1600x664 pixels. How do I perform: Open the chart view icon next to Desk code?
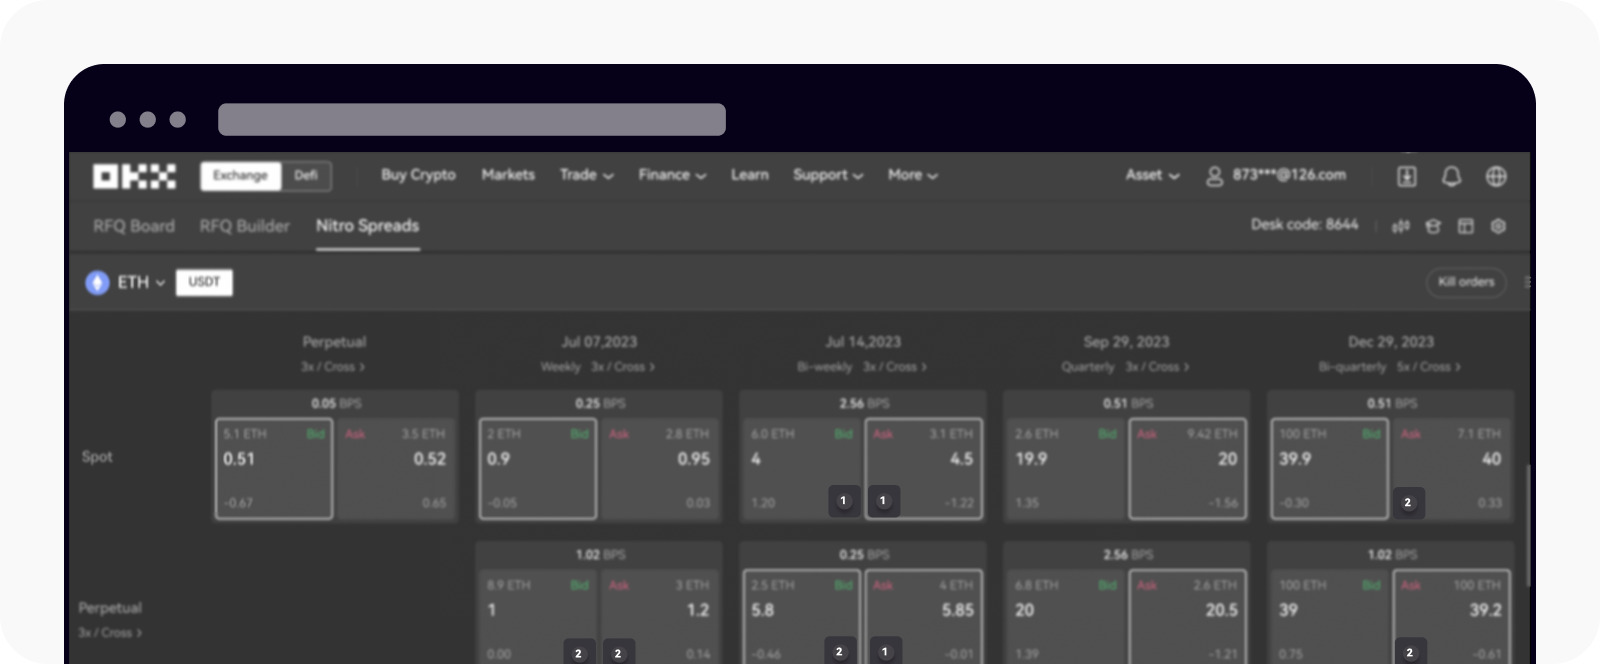coord(1401,226)
